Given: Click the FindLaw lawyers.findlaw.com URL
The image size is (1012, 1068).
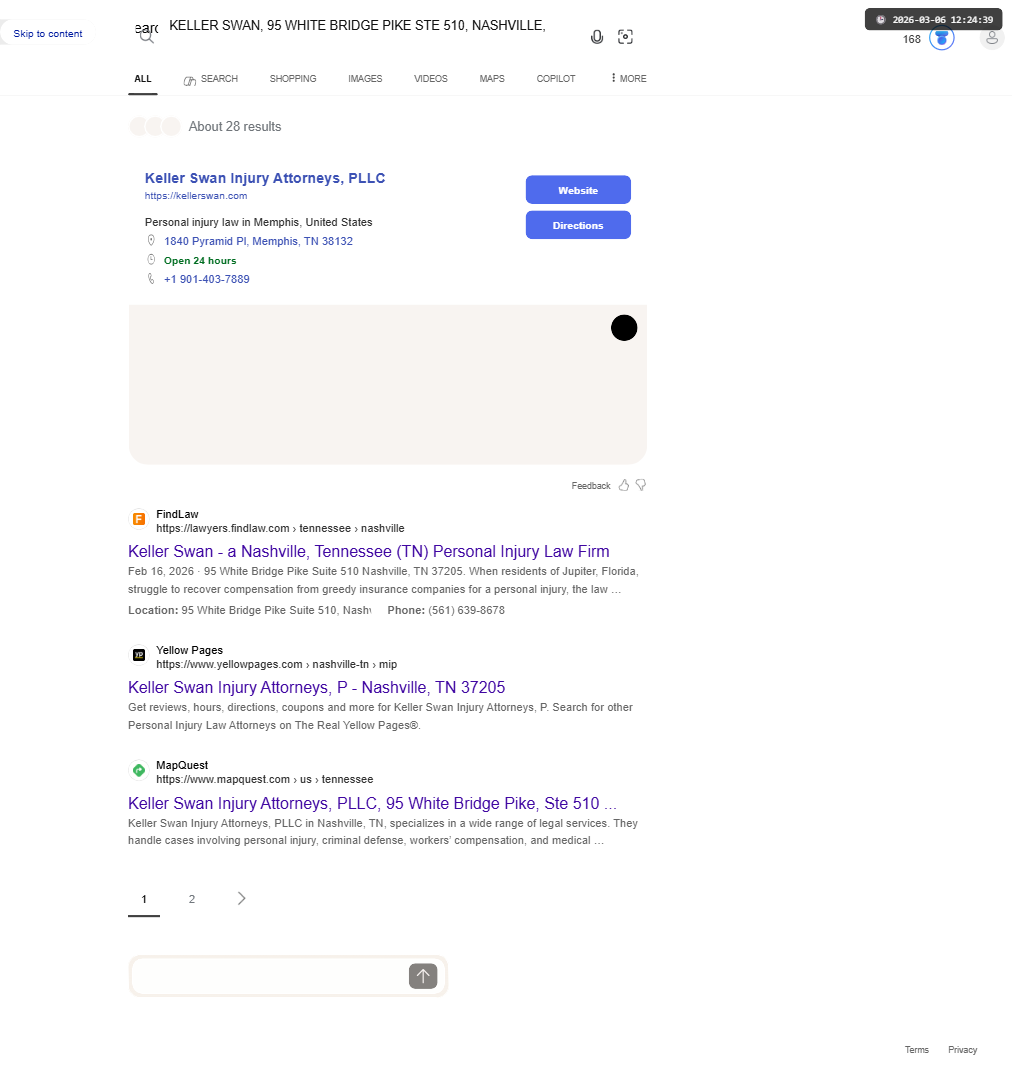Looking at the screenshot, I should coord(280,529).
